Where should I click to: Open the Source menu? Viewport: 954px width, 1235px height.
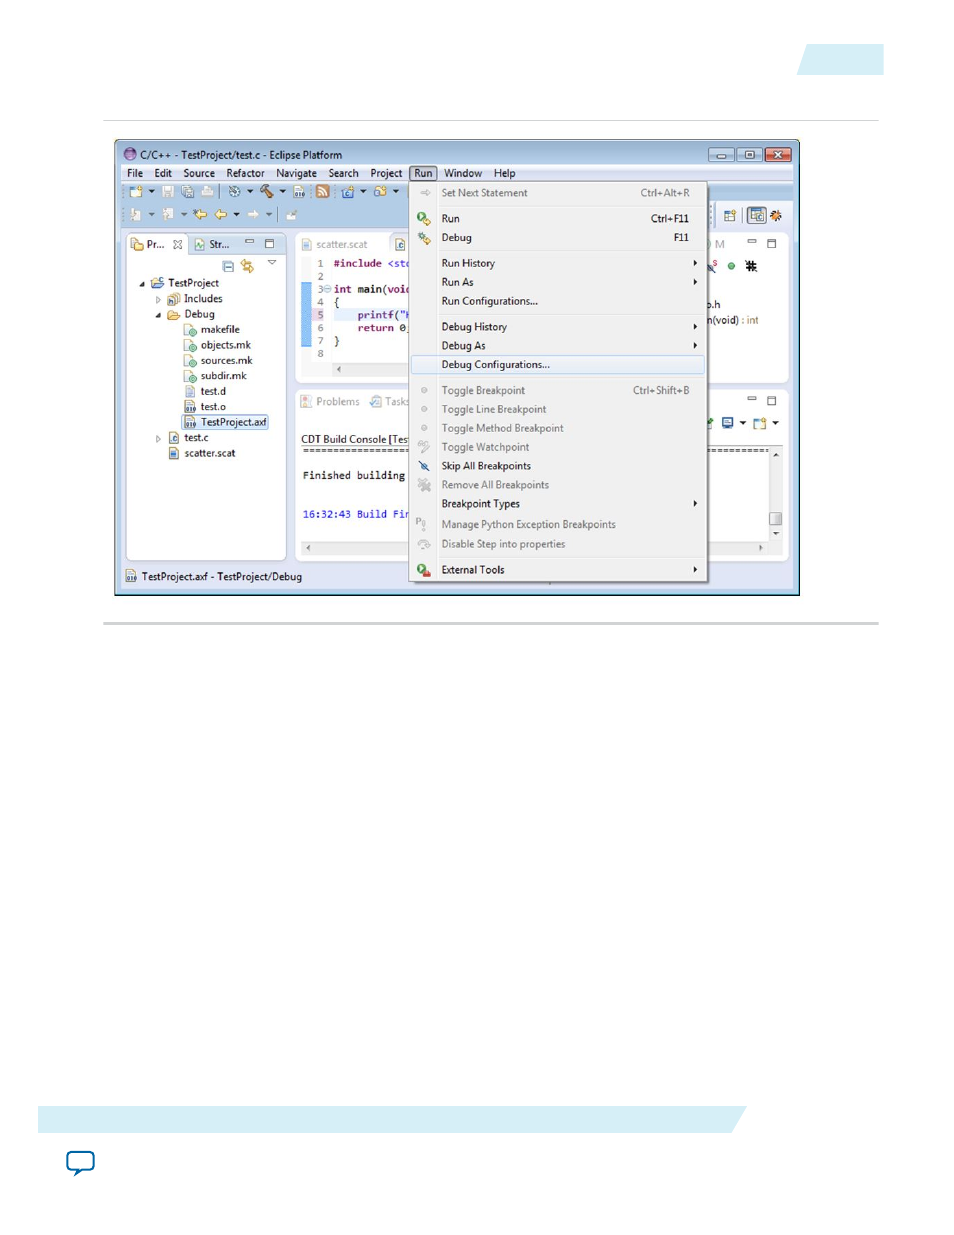tap(199, 173)
